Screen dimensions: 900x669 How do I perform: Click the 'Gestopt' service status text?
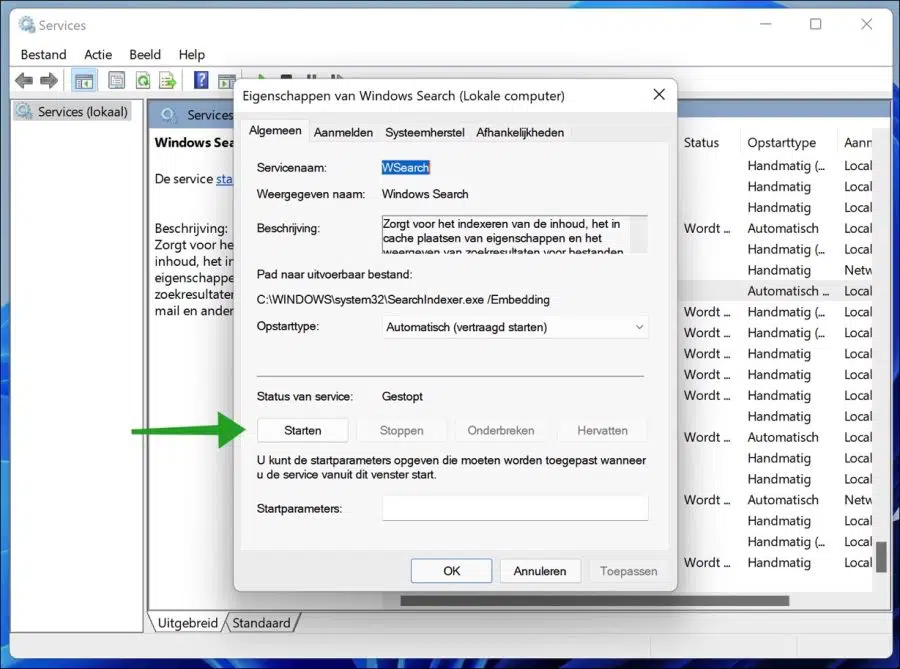click(402, 396)
